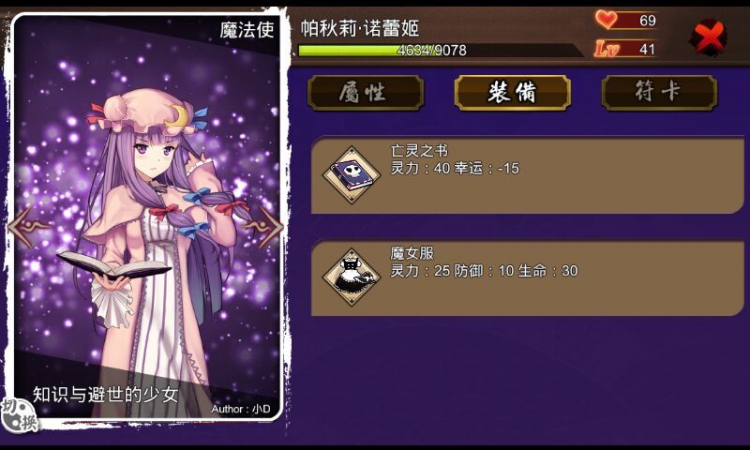The width and height of the screenshot is (750, 450).
Task: Click the 魔女服 dress icon
Action: tap(352, 277)
